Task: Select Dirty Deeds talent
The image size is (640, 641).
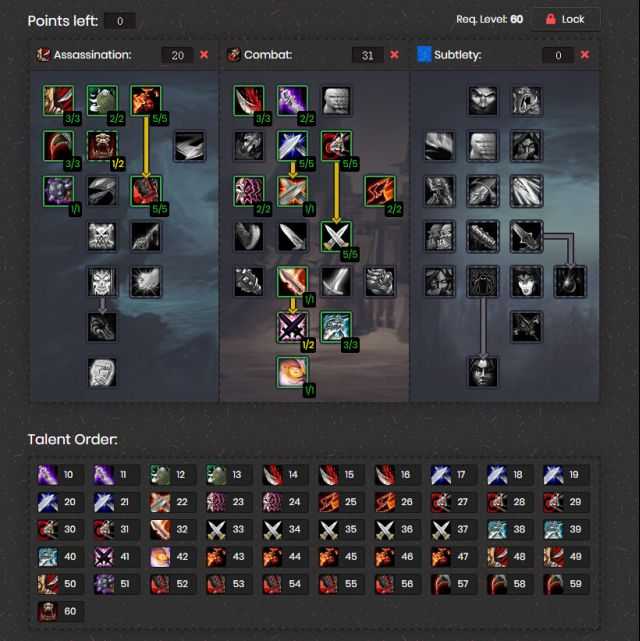Action: coord(527,282)
